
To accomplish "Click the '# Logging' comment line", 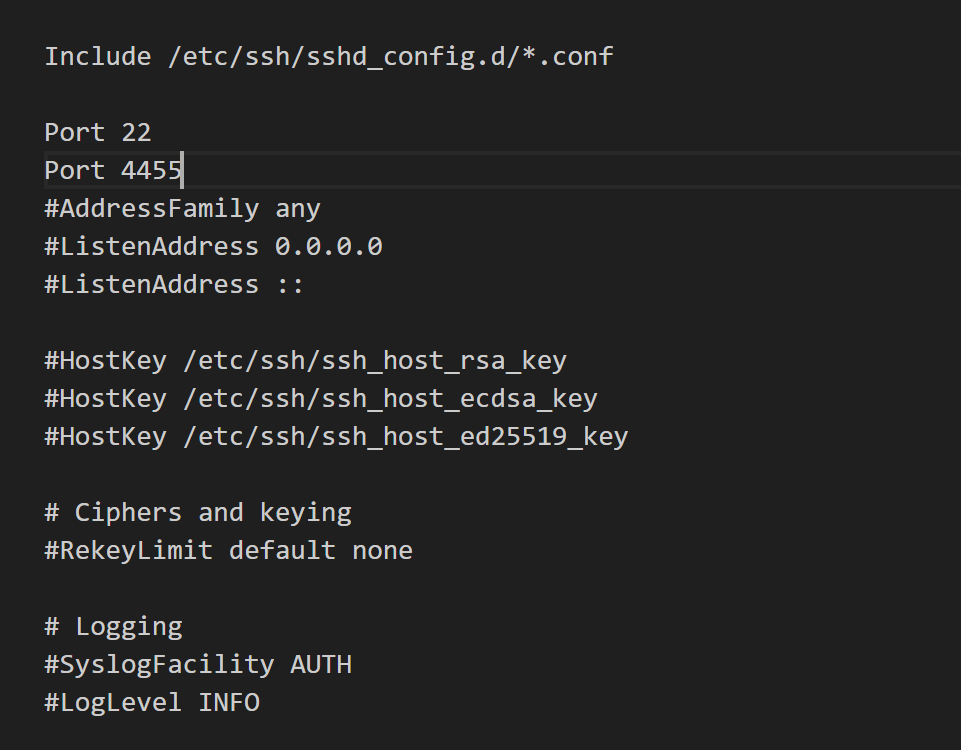I will (113, 627).
